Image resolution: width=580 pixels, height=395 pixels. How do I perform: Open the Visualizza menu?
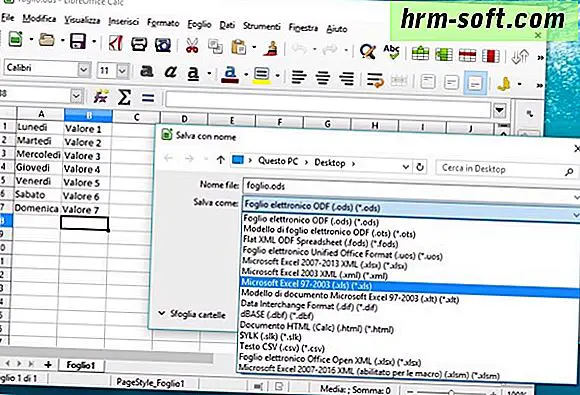[82, 20]
